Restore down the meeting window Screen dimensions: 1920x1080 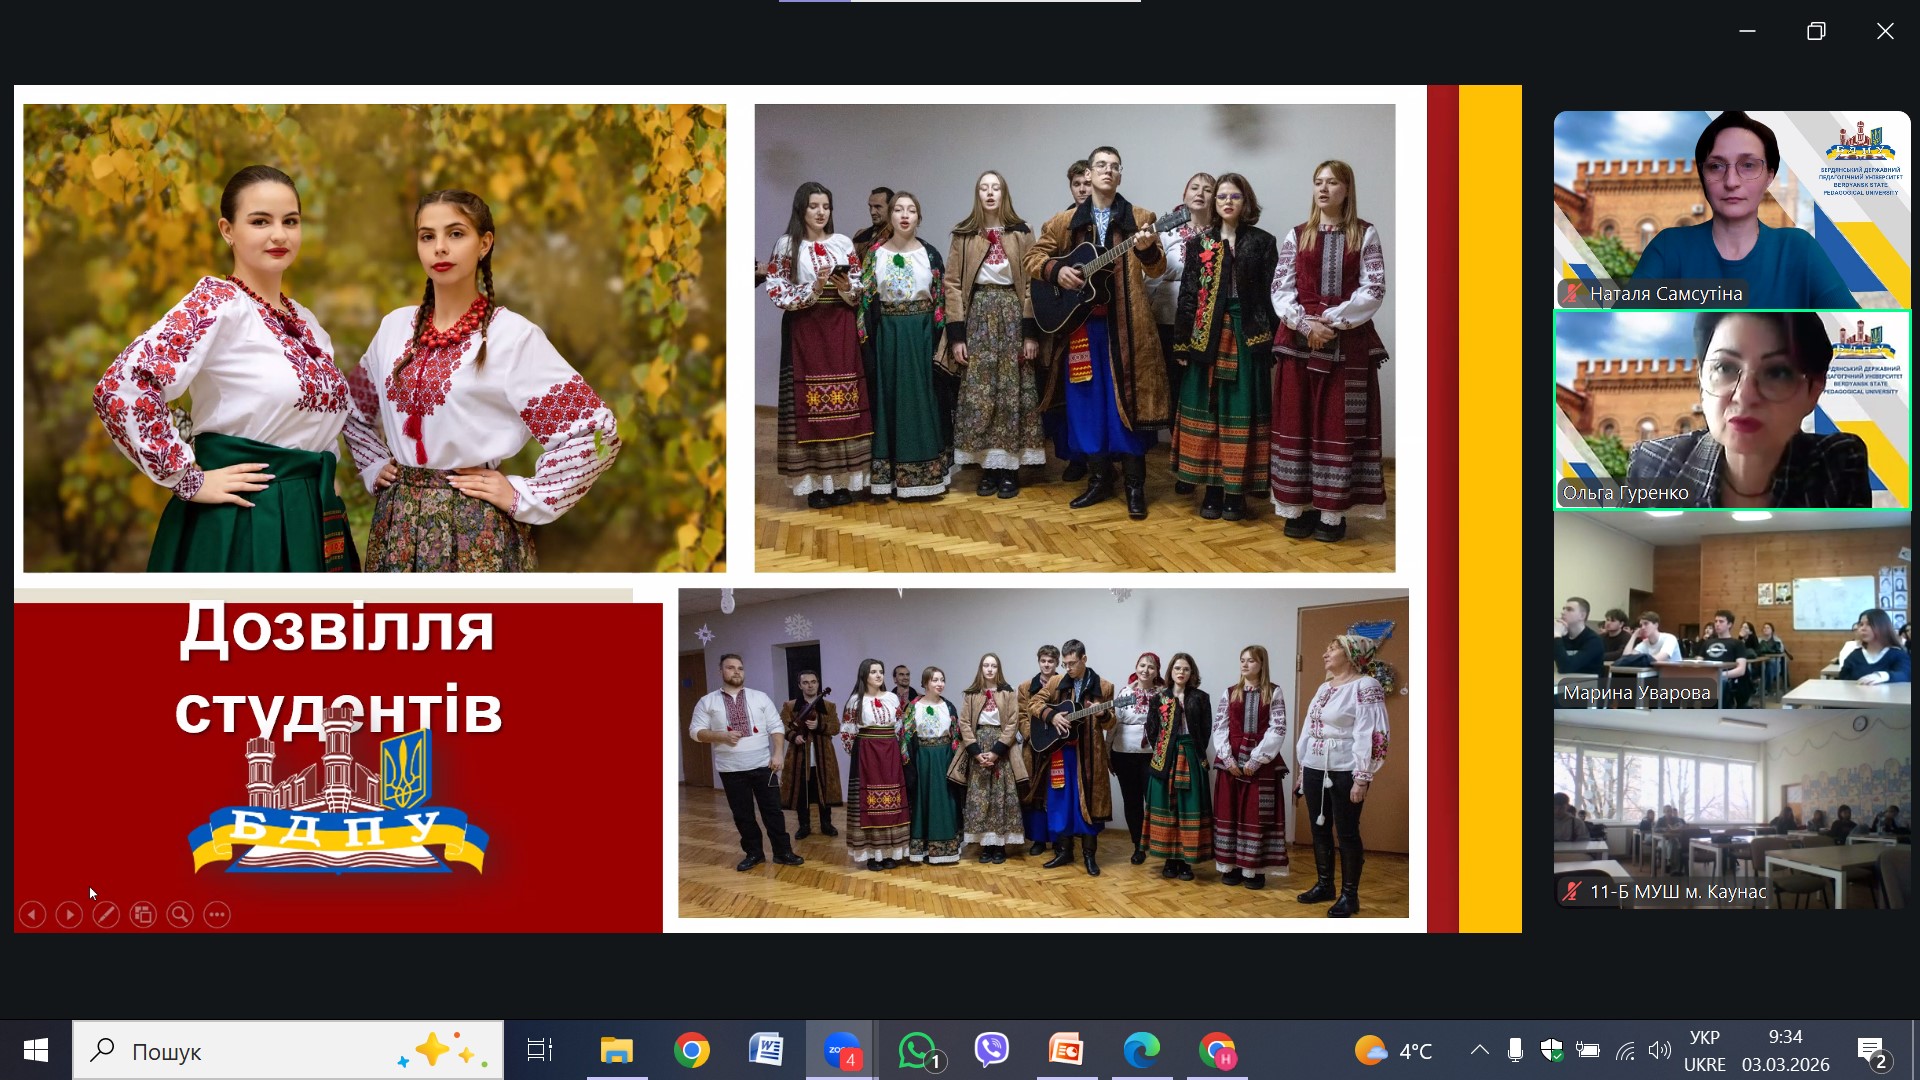pos(1816,31)
